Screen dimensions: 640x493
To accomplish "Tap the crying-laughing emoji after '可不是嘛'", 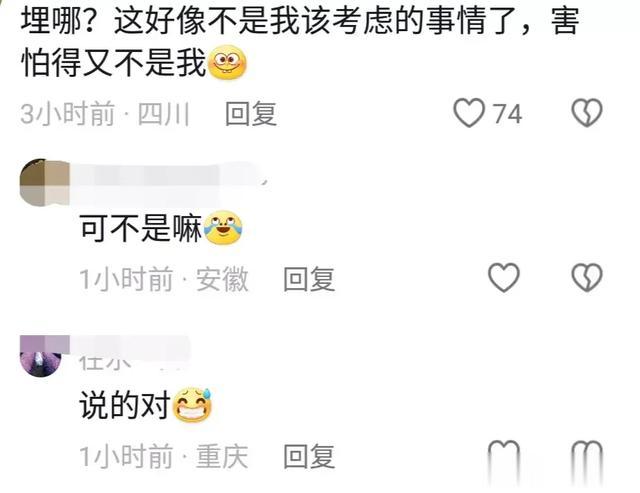I will pyautogui.click(x=222, y=228).
